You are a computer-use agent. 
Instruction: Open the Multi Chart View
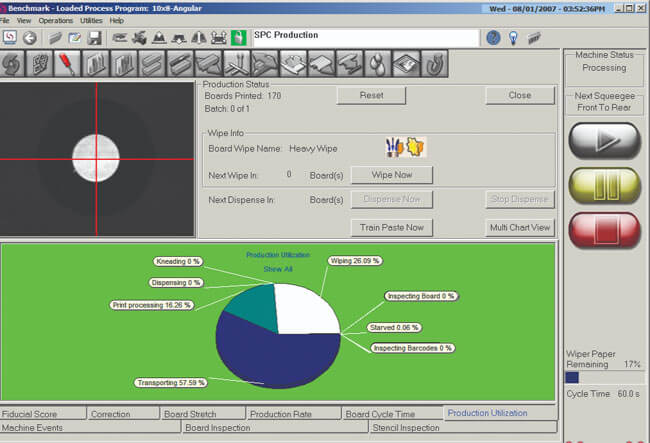520,227
